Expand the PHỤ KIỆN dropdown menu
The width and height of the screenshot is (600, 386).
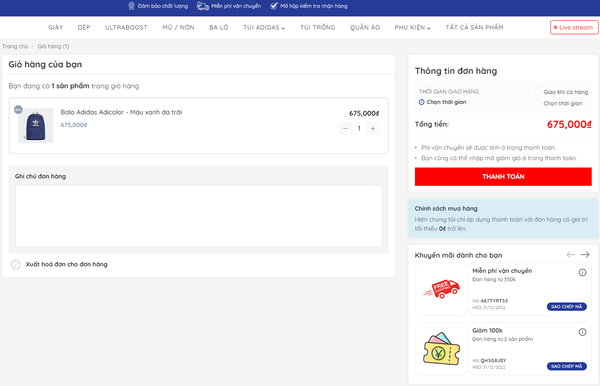(412, 28)
